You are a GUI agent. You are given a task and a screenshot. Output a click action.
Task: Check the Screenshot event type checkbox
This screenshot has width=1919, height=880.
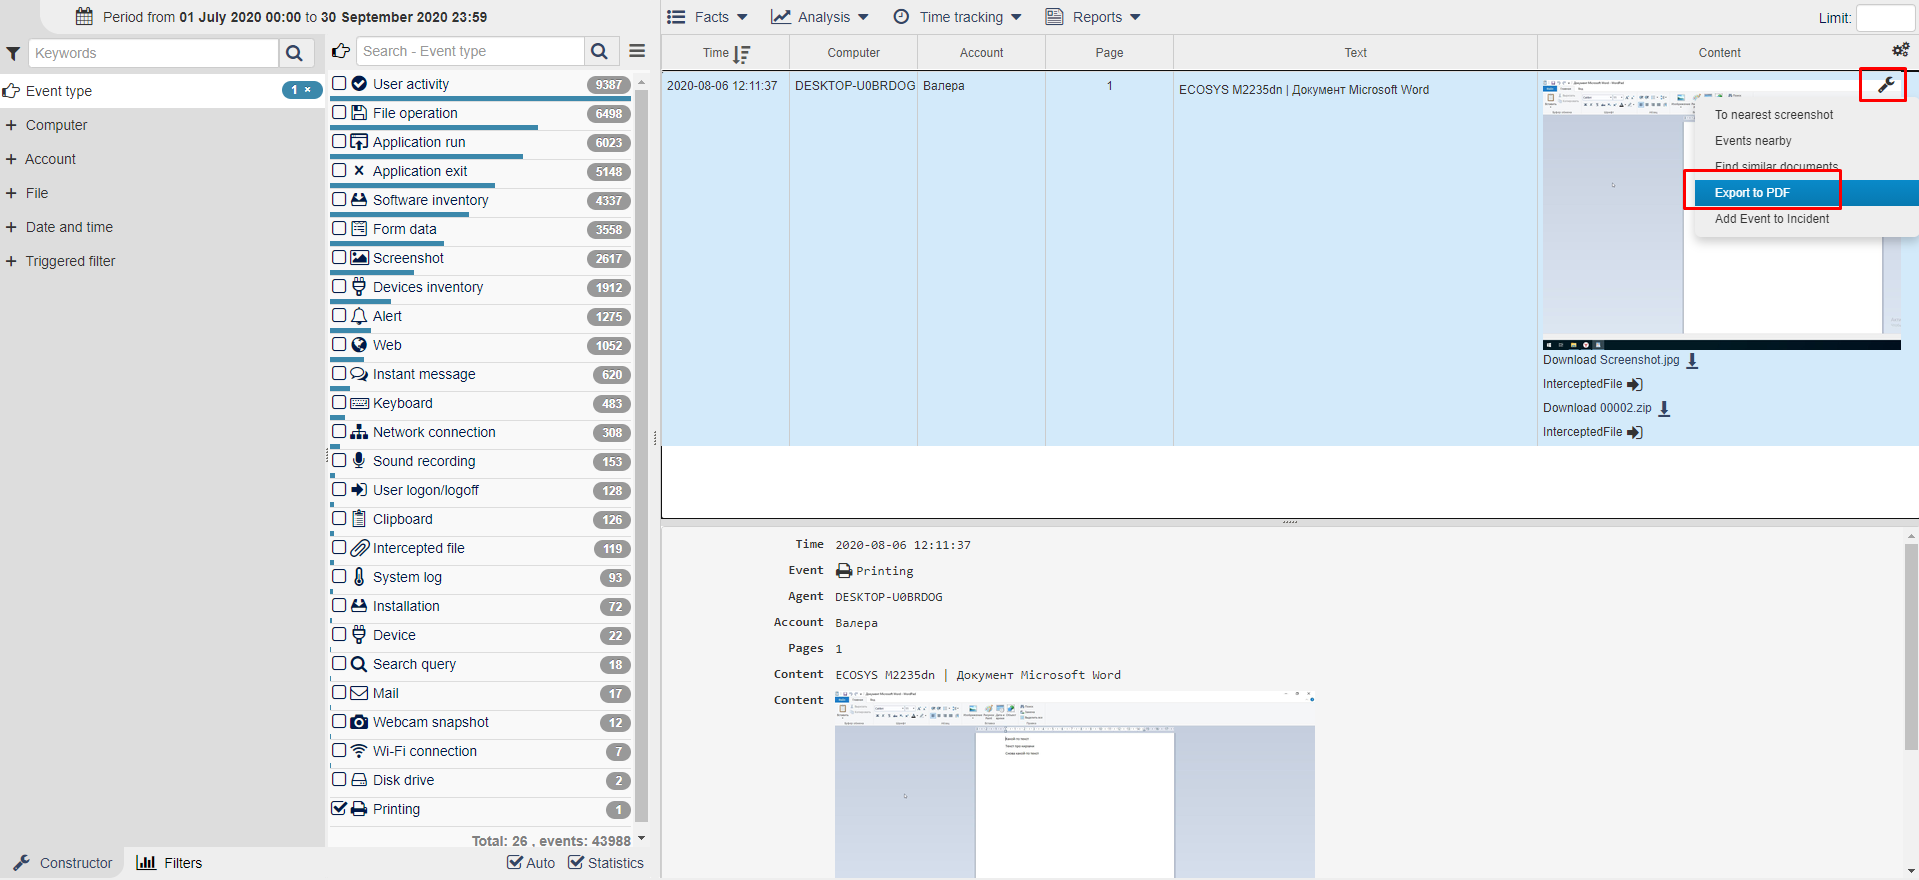340,257
